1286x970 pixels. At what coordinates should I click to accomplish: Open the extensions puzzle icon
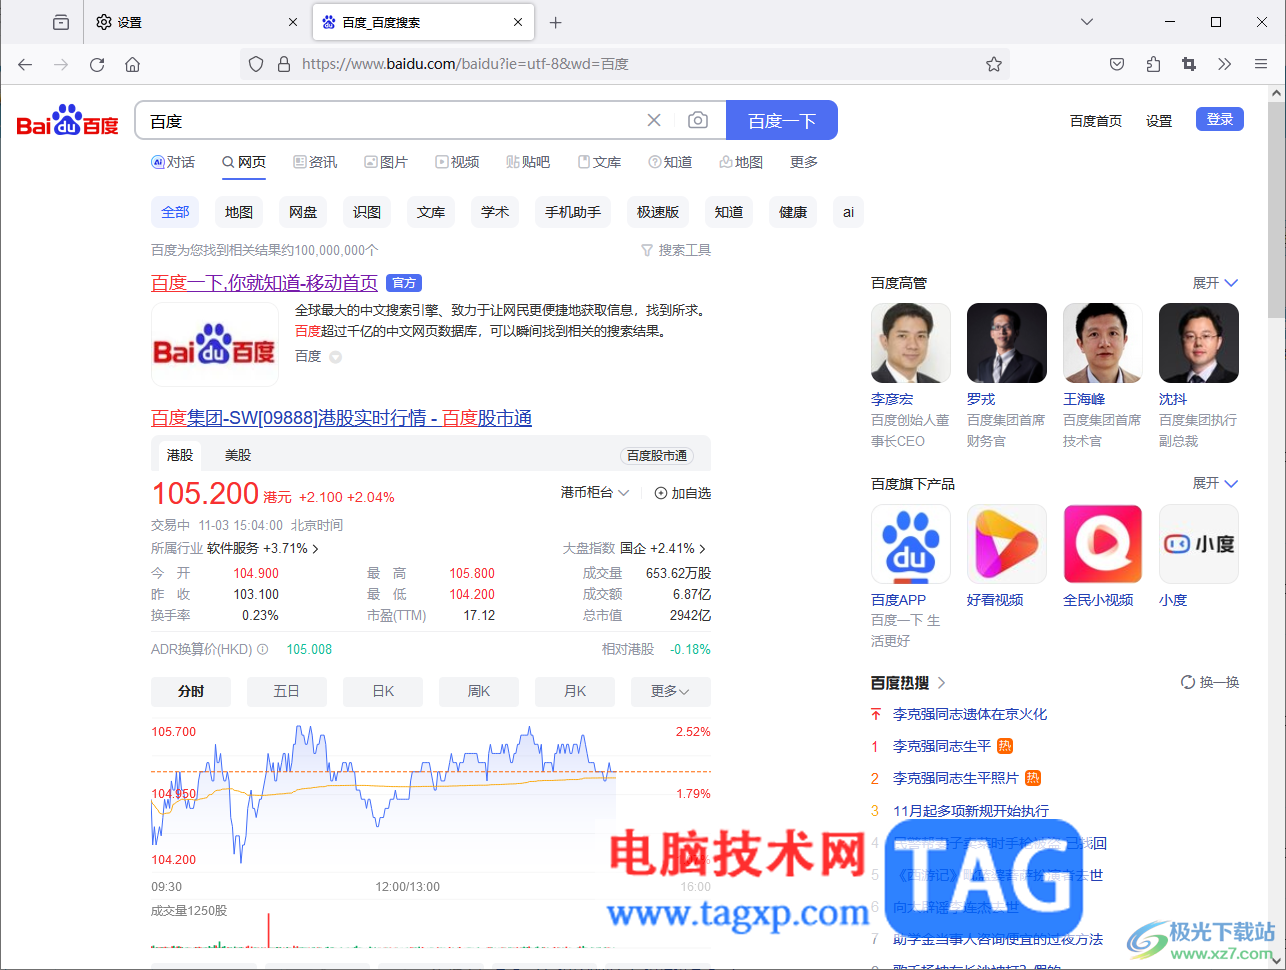1153,64
